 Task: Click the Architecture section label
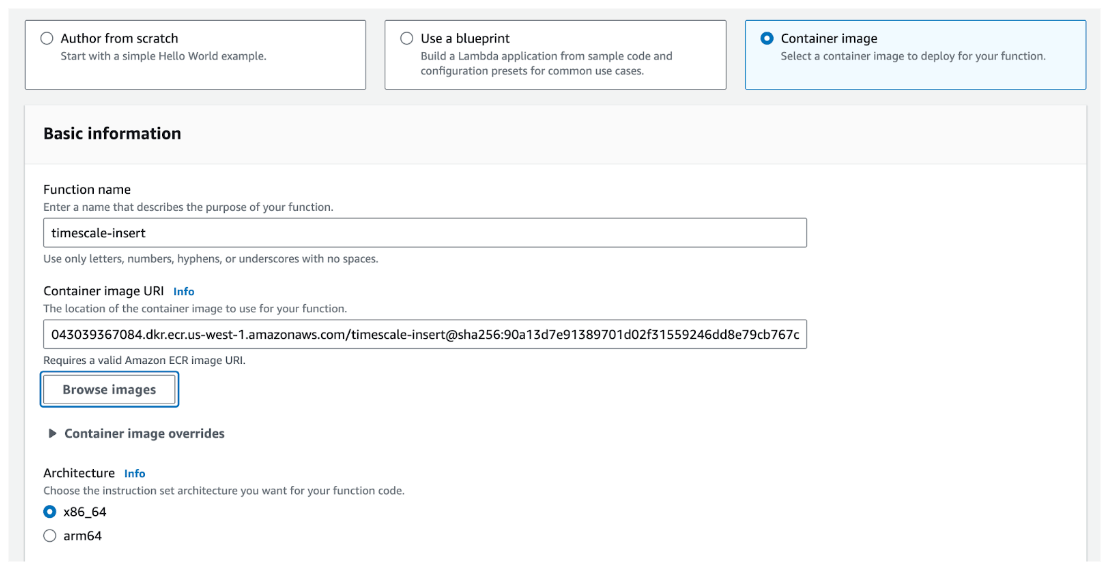[x=79, y=473]
